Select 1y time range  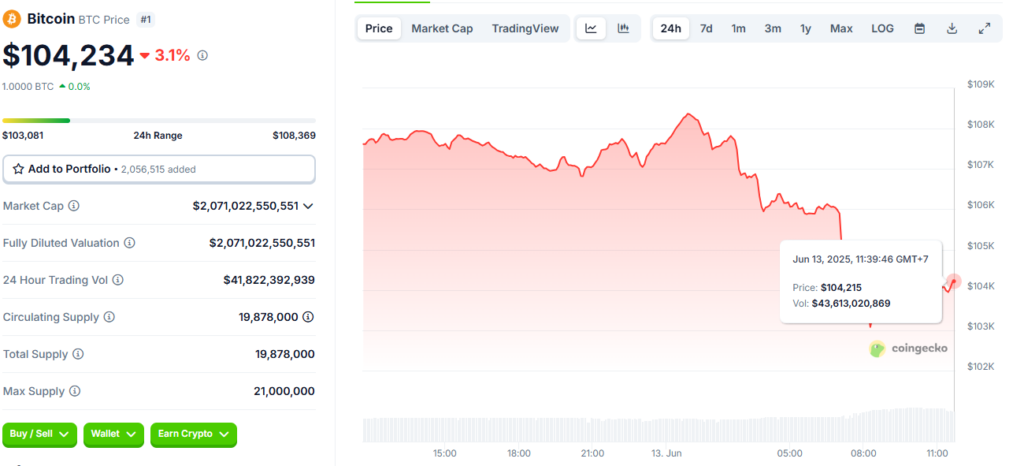806,29
